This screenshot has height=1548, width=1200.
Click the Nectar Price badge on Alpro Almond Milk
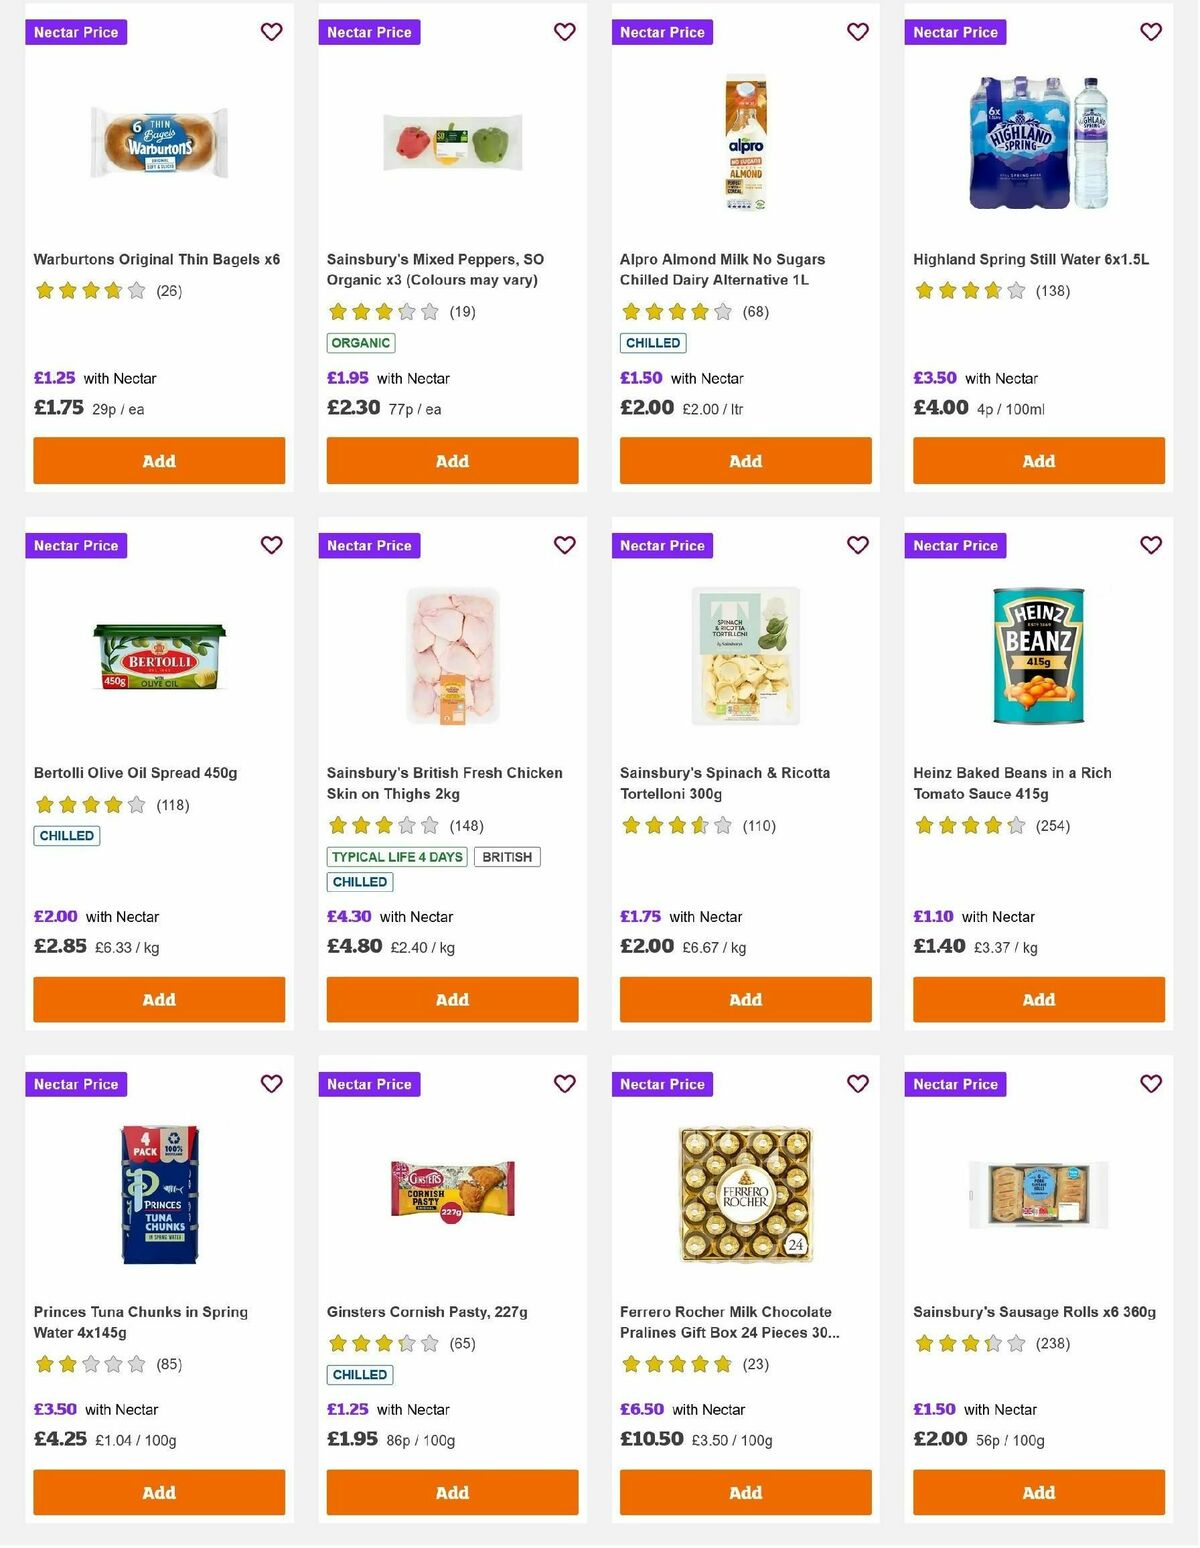[662, 31]
